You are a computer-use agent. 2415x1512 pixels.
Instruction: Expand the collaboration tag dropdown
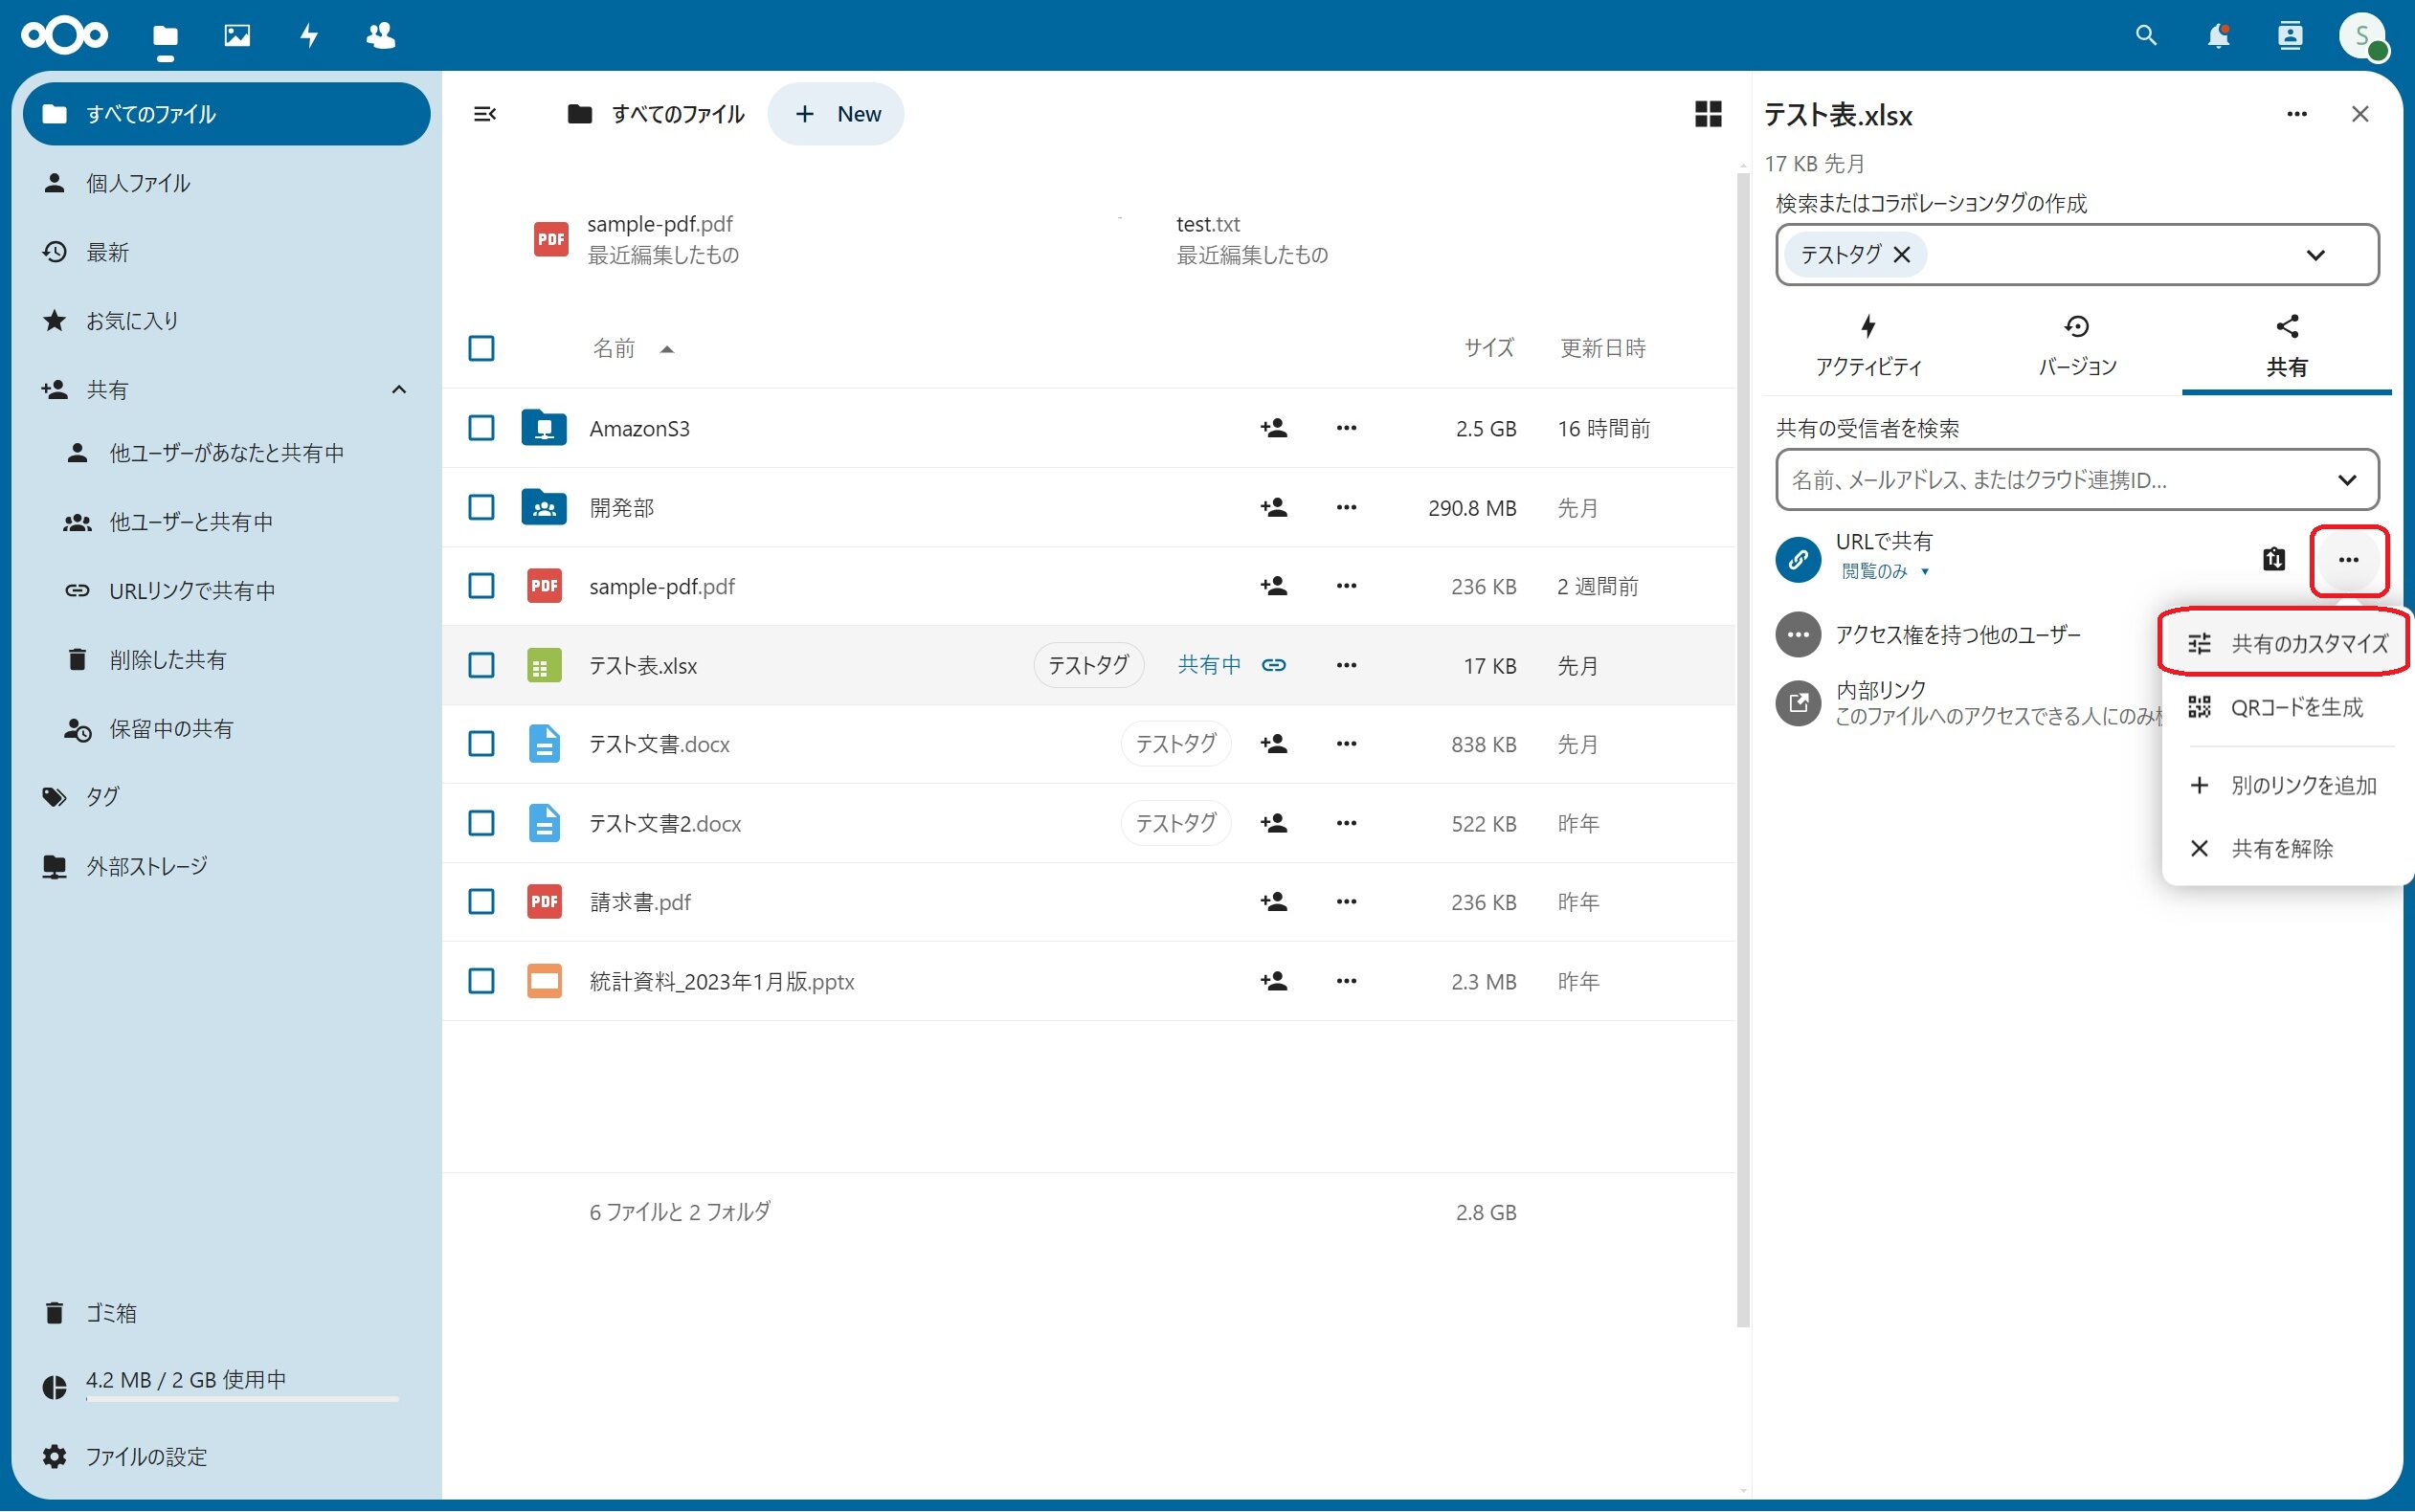pyautogui.click(x=2317, y=255)
